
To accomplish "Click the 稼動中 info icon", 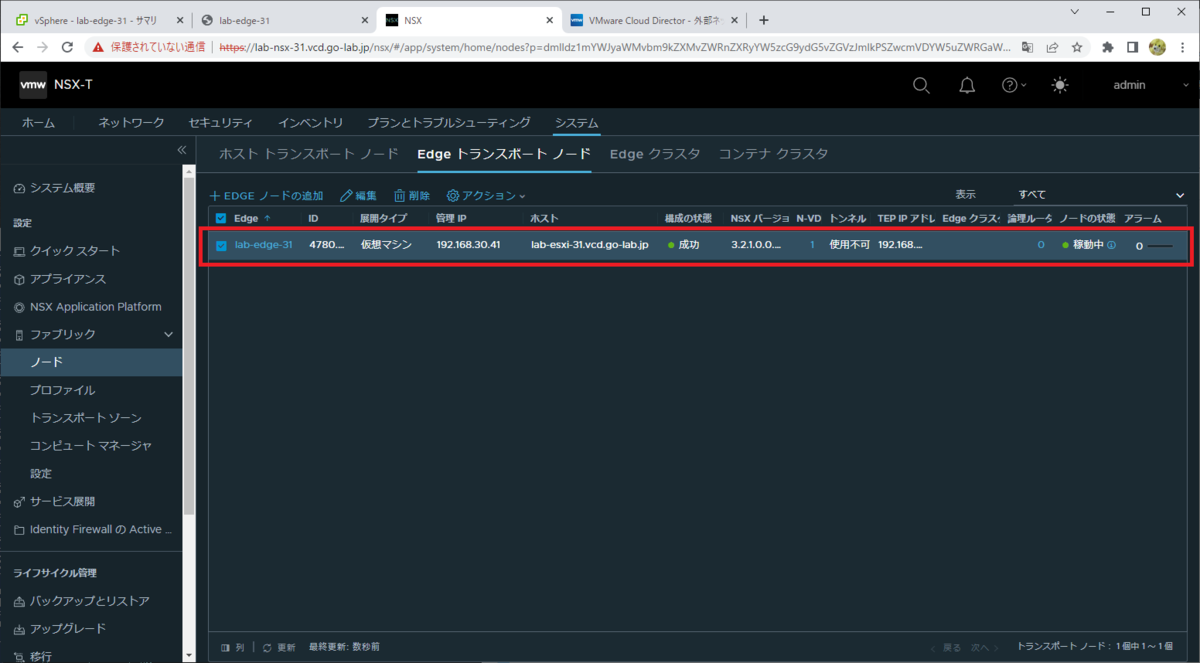I will tap(1111, 245).
